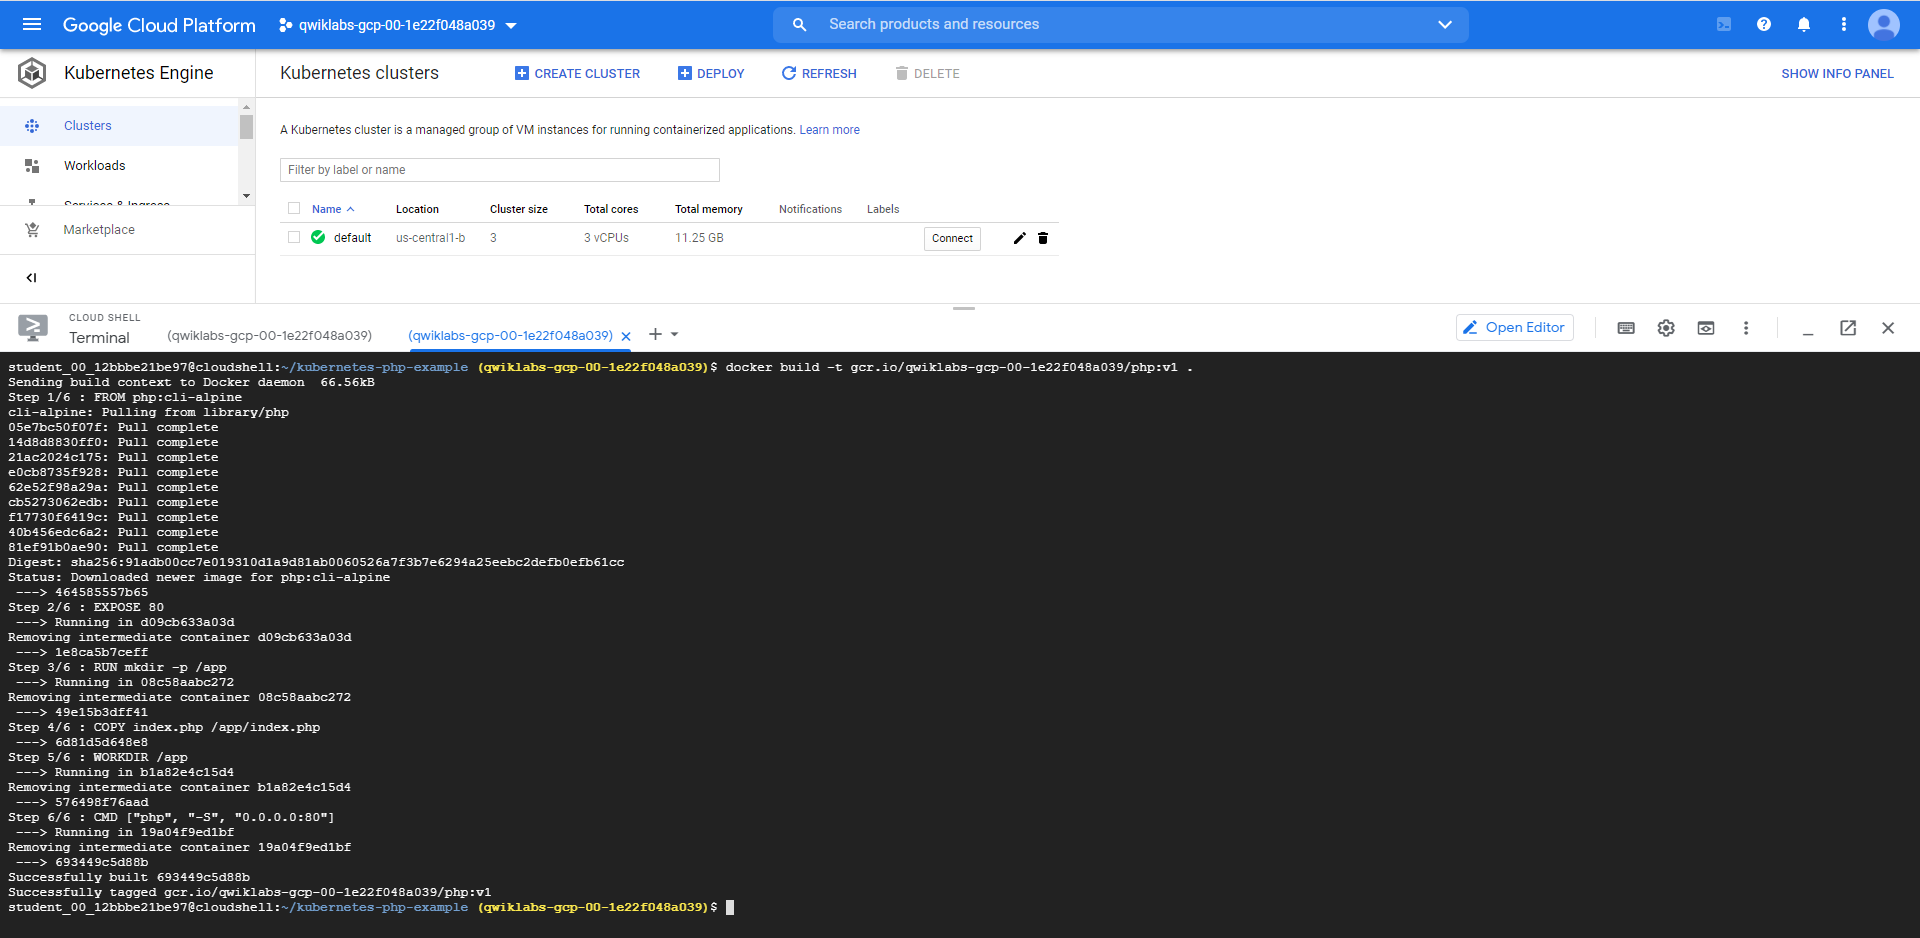Click the Filter by label or name field

500,170
